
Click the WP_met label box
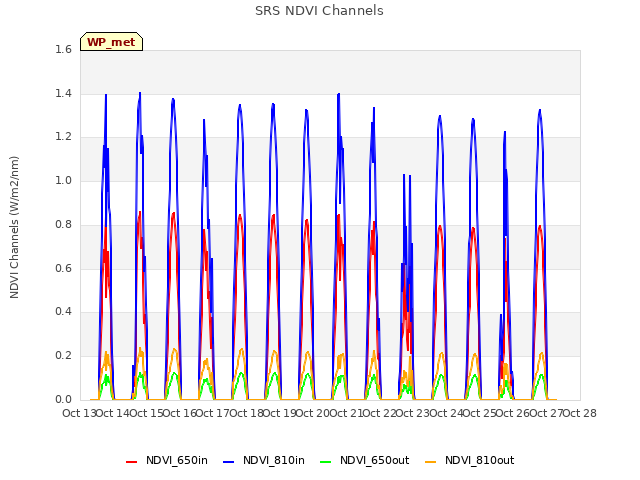(x=111, y=42)
